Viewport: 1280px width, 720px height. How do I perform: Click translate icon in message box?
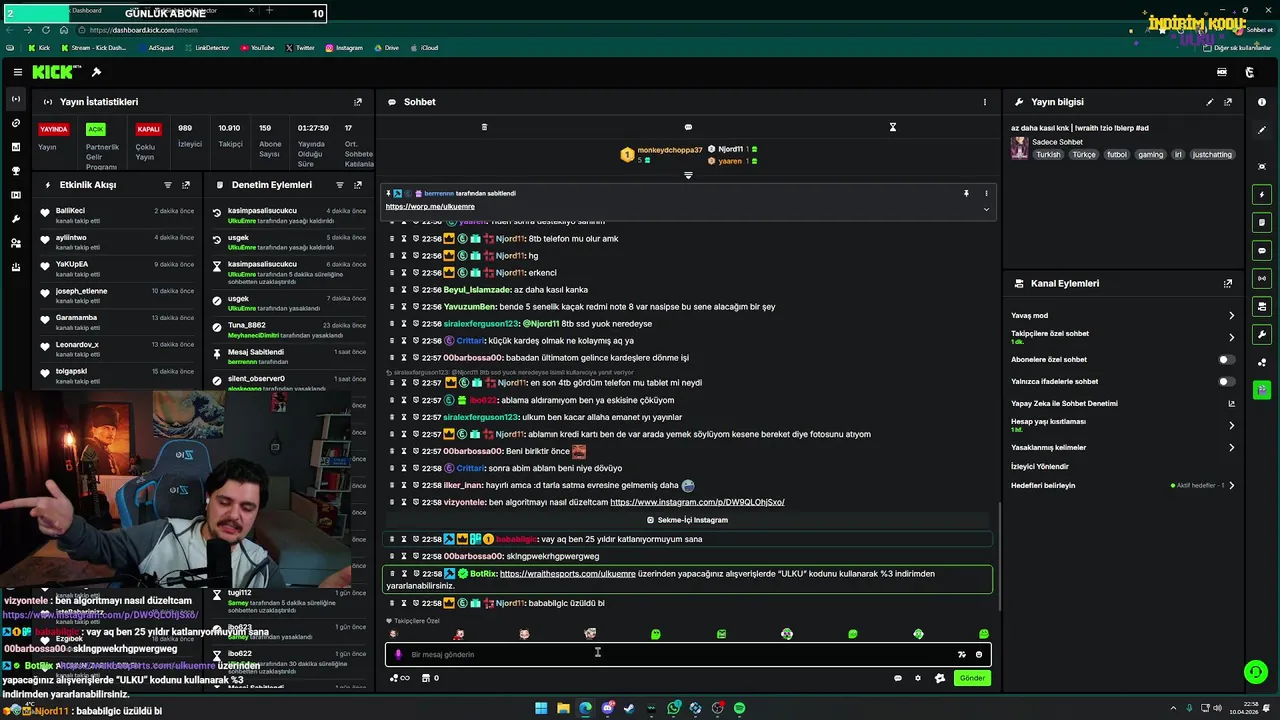coord(962,655)
